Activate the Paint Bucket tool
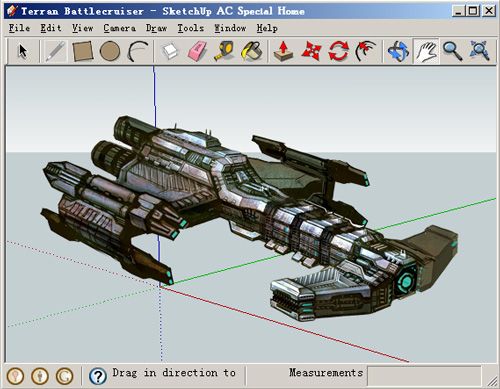The image size is (500, 389). pos(252,51)
